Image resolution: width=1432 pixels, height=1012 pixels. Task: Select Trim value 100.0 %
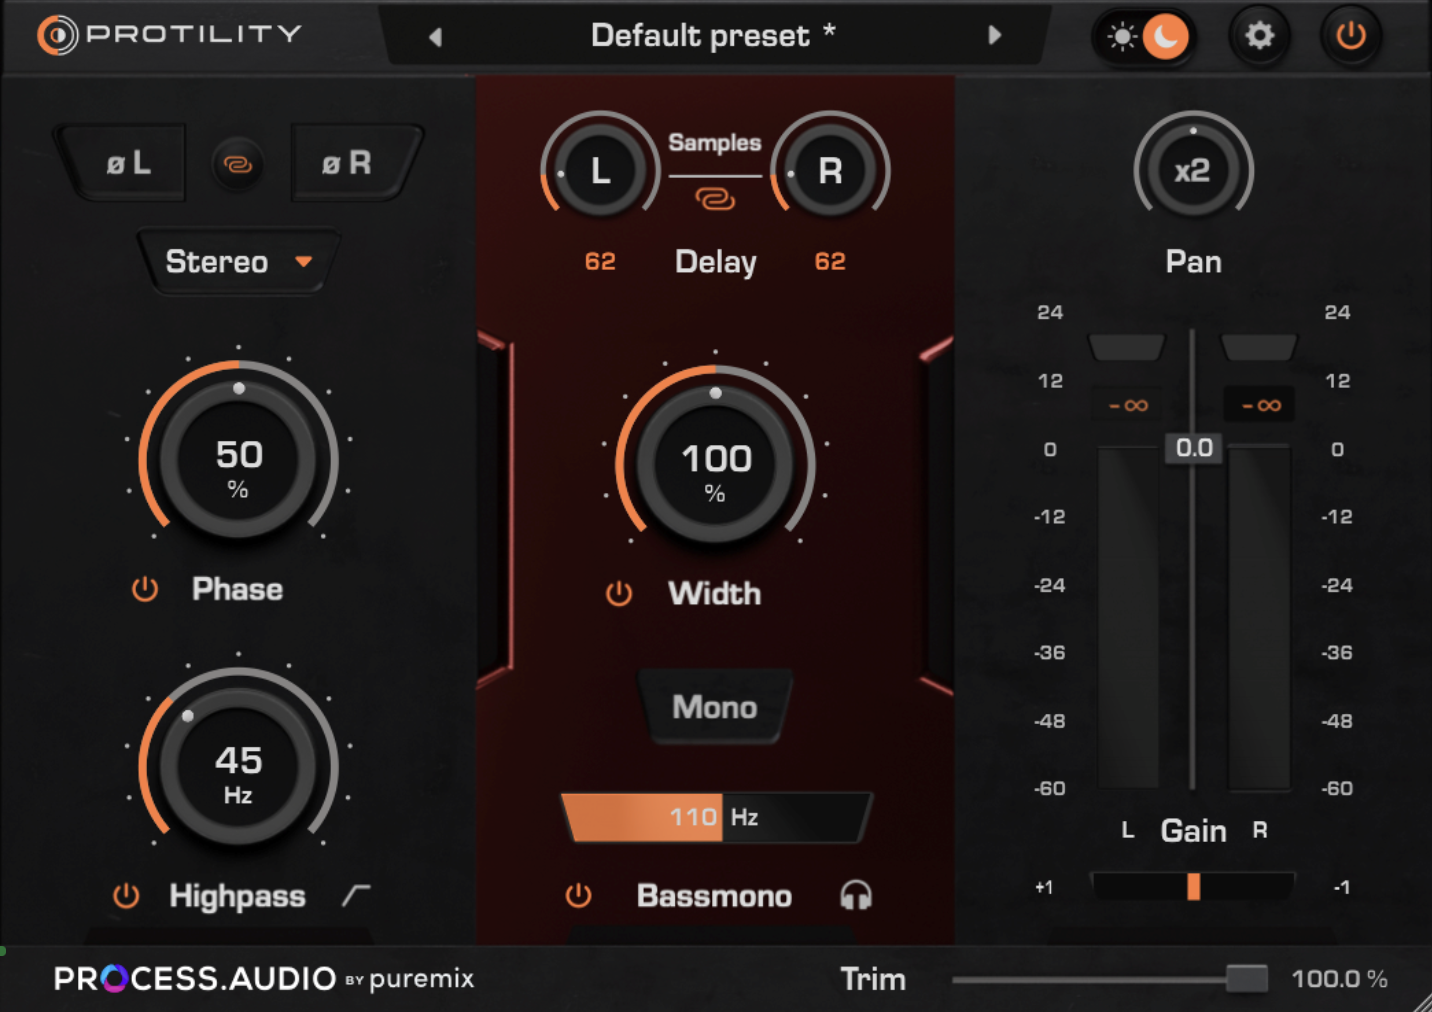(1339, 979)
